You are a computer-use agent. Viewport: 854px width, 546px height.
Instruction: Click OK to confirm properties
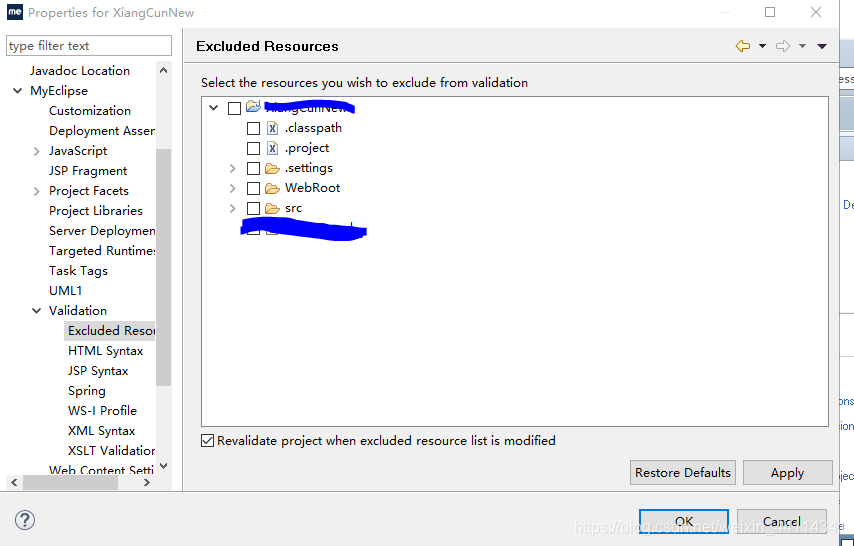click(x=684, y=521)
